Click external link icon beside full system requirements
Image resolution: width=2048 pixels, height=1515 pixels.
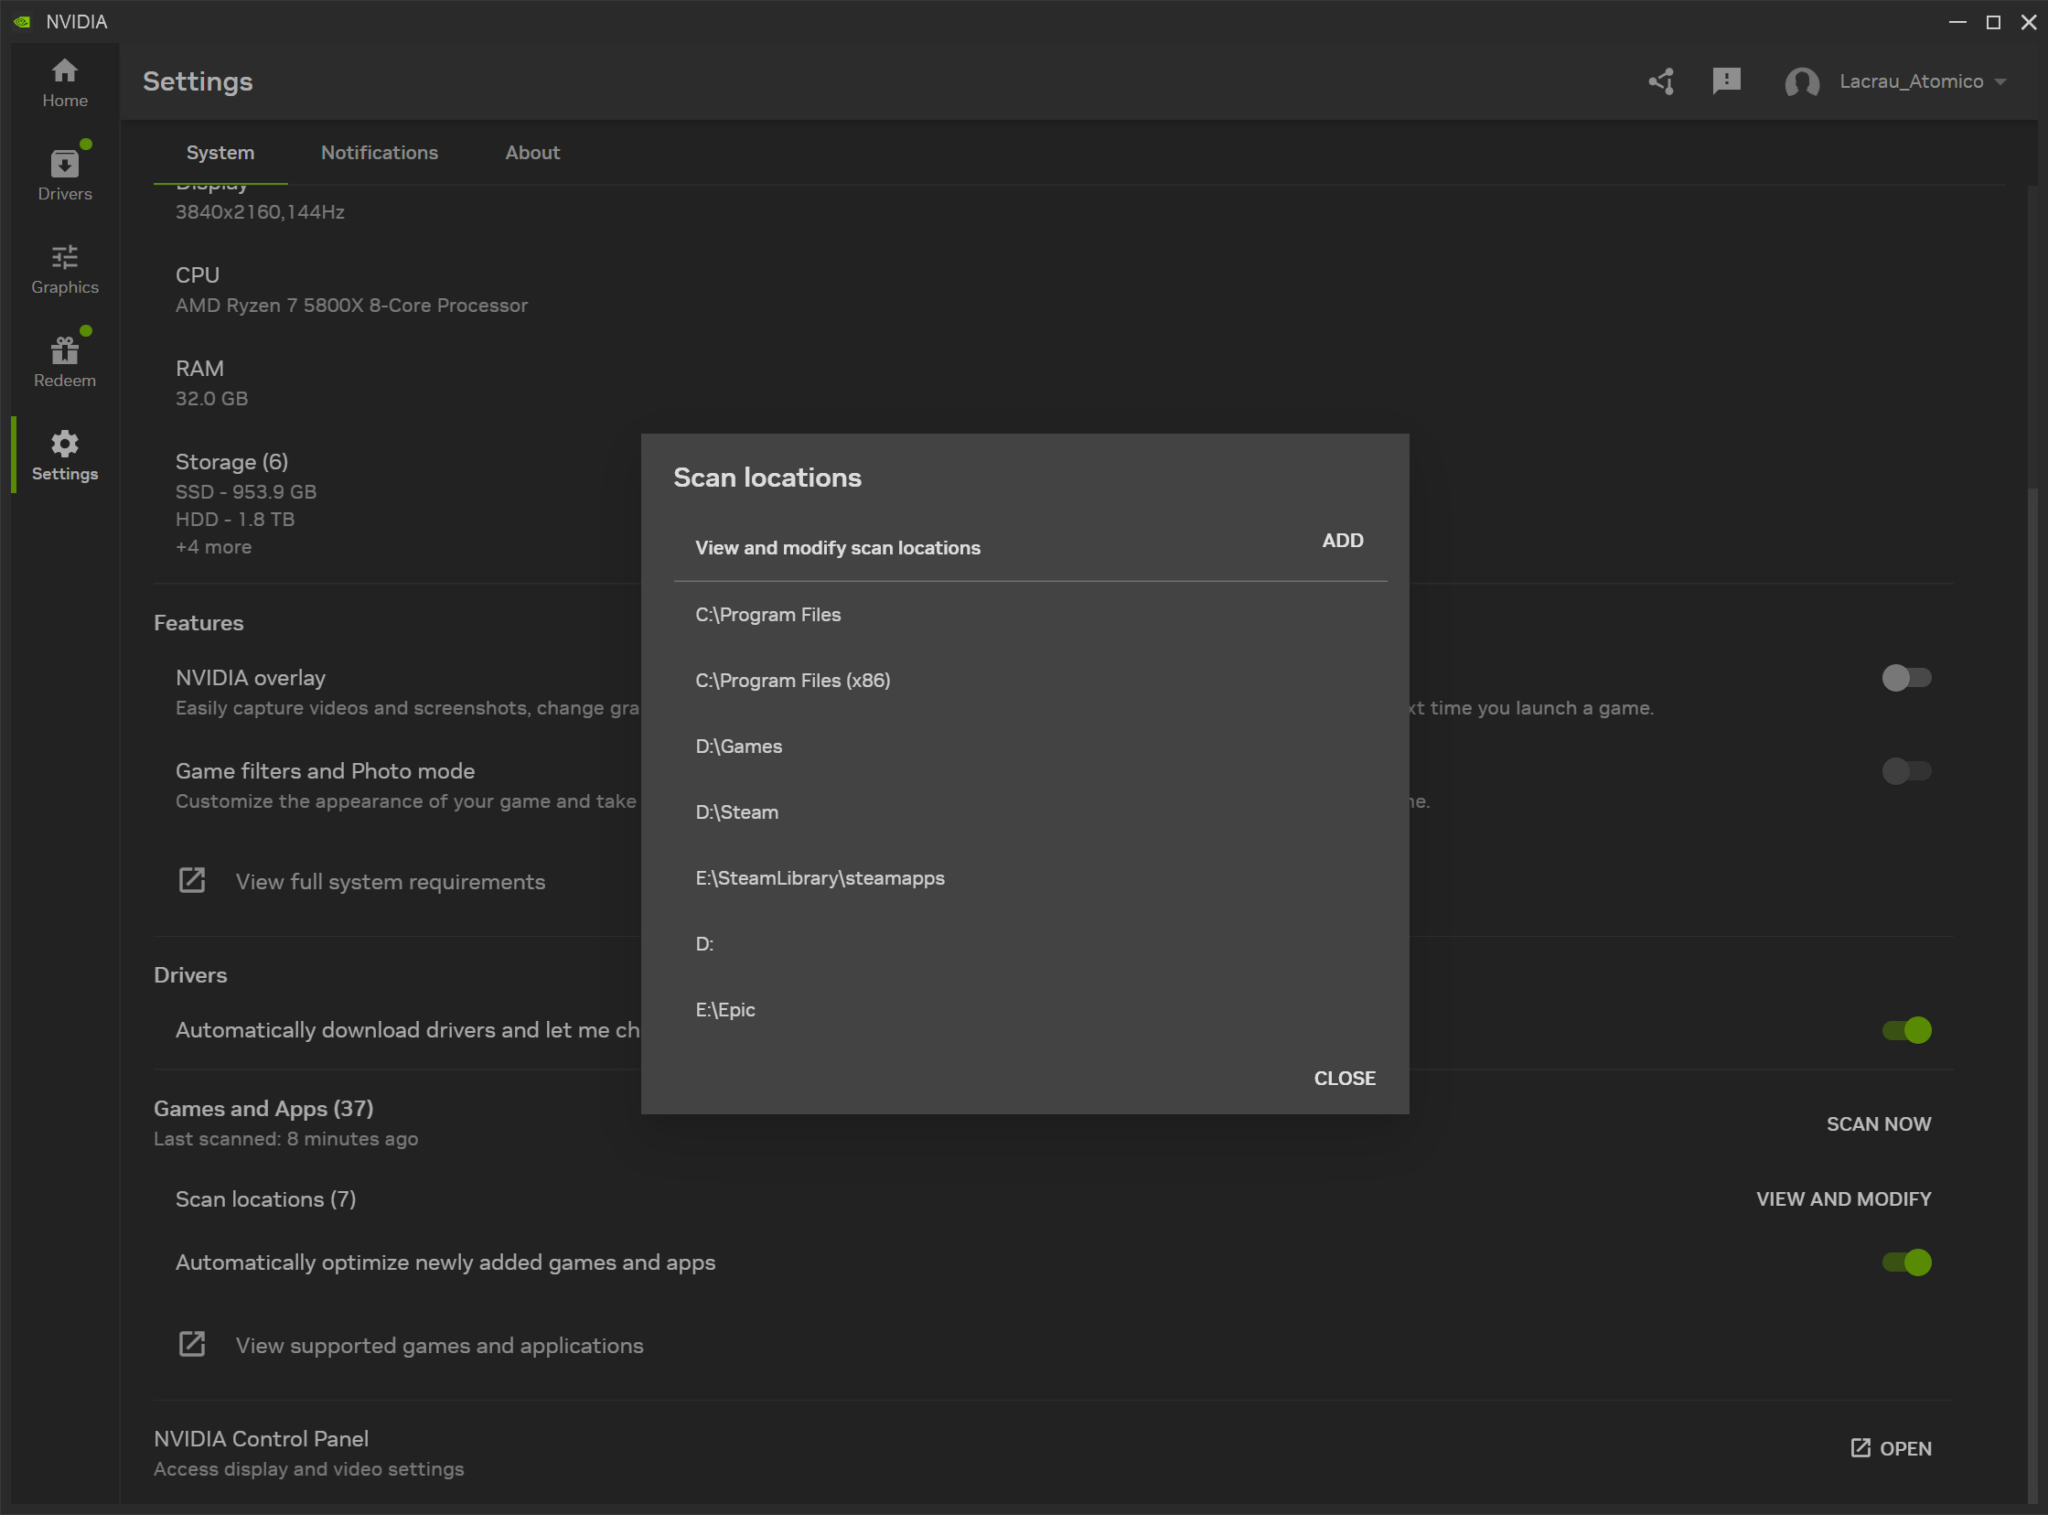click(192, 881)
